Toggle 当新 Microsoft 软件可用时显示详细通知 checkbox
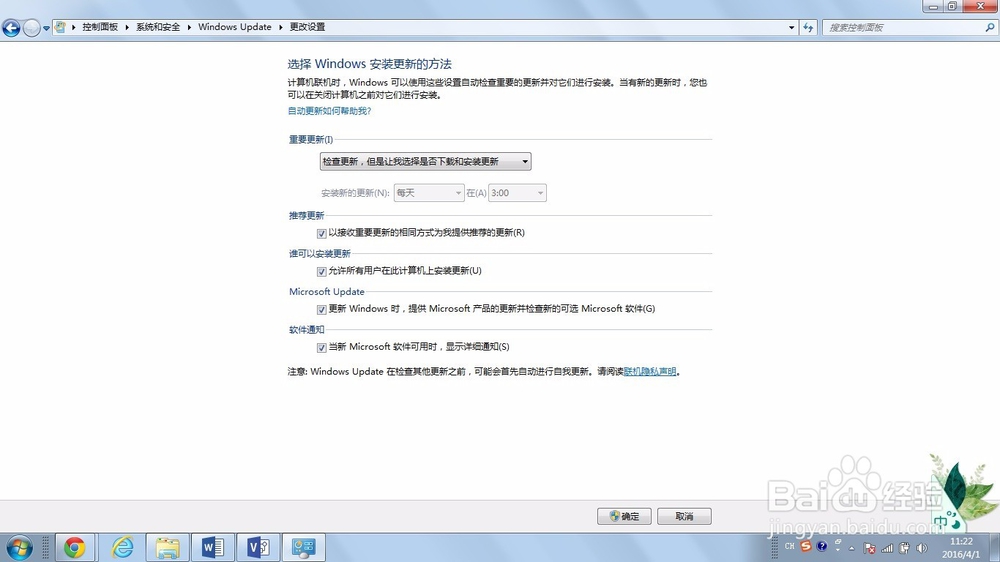Screen dimensions: 1000x562 click(321, 348)
